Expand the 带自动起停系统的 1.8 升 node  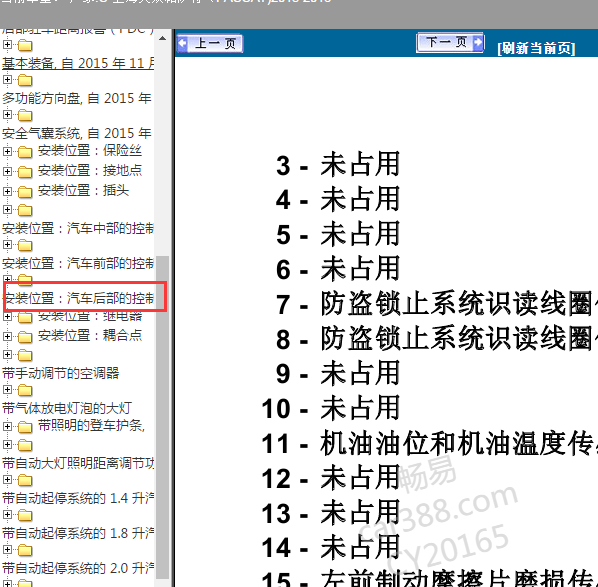[x=7, y=515]
